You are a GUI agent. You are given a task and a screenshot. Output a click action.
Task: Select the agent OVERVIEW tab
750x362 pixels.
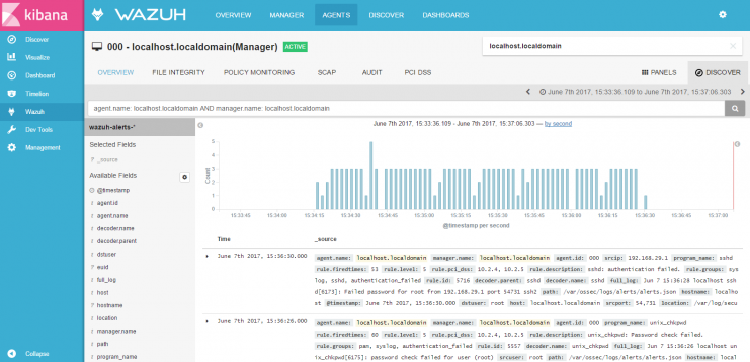click(x=116, y=73)
